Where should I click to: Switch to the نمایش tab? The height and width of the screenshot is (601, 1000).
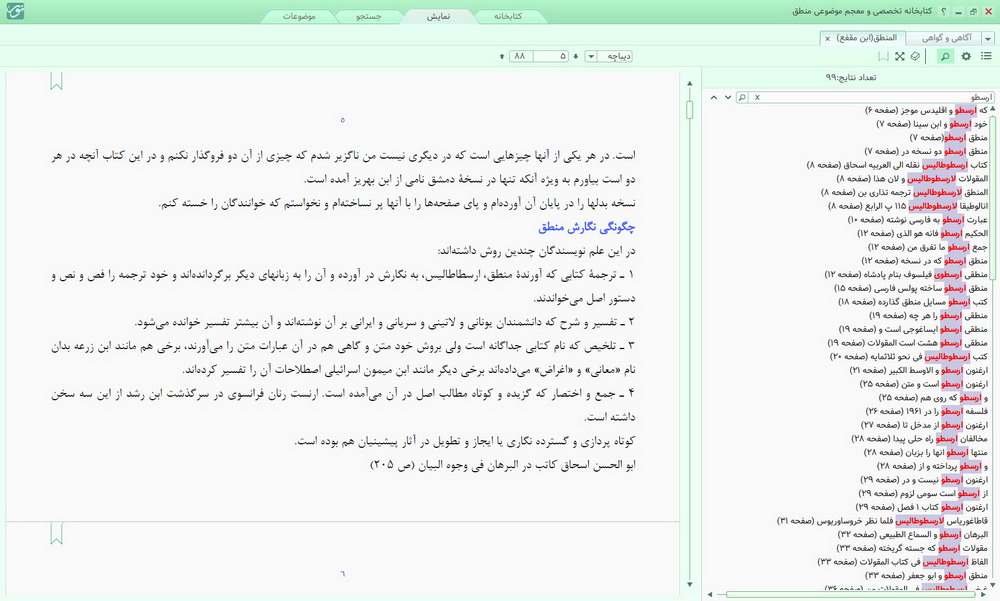tap(438, 16)
